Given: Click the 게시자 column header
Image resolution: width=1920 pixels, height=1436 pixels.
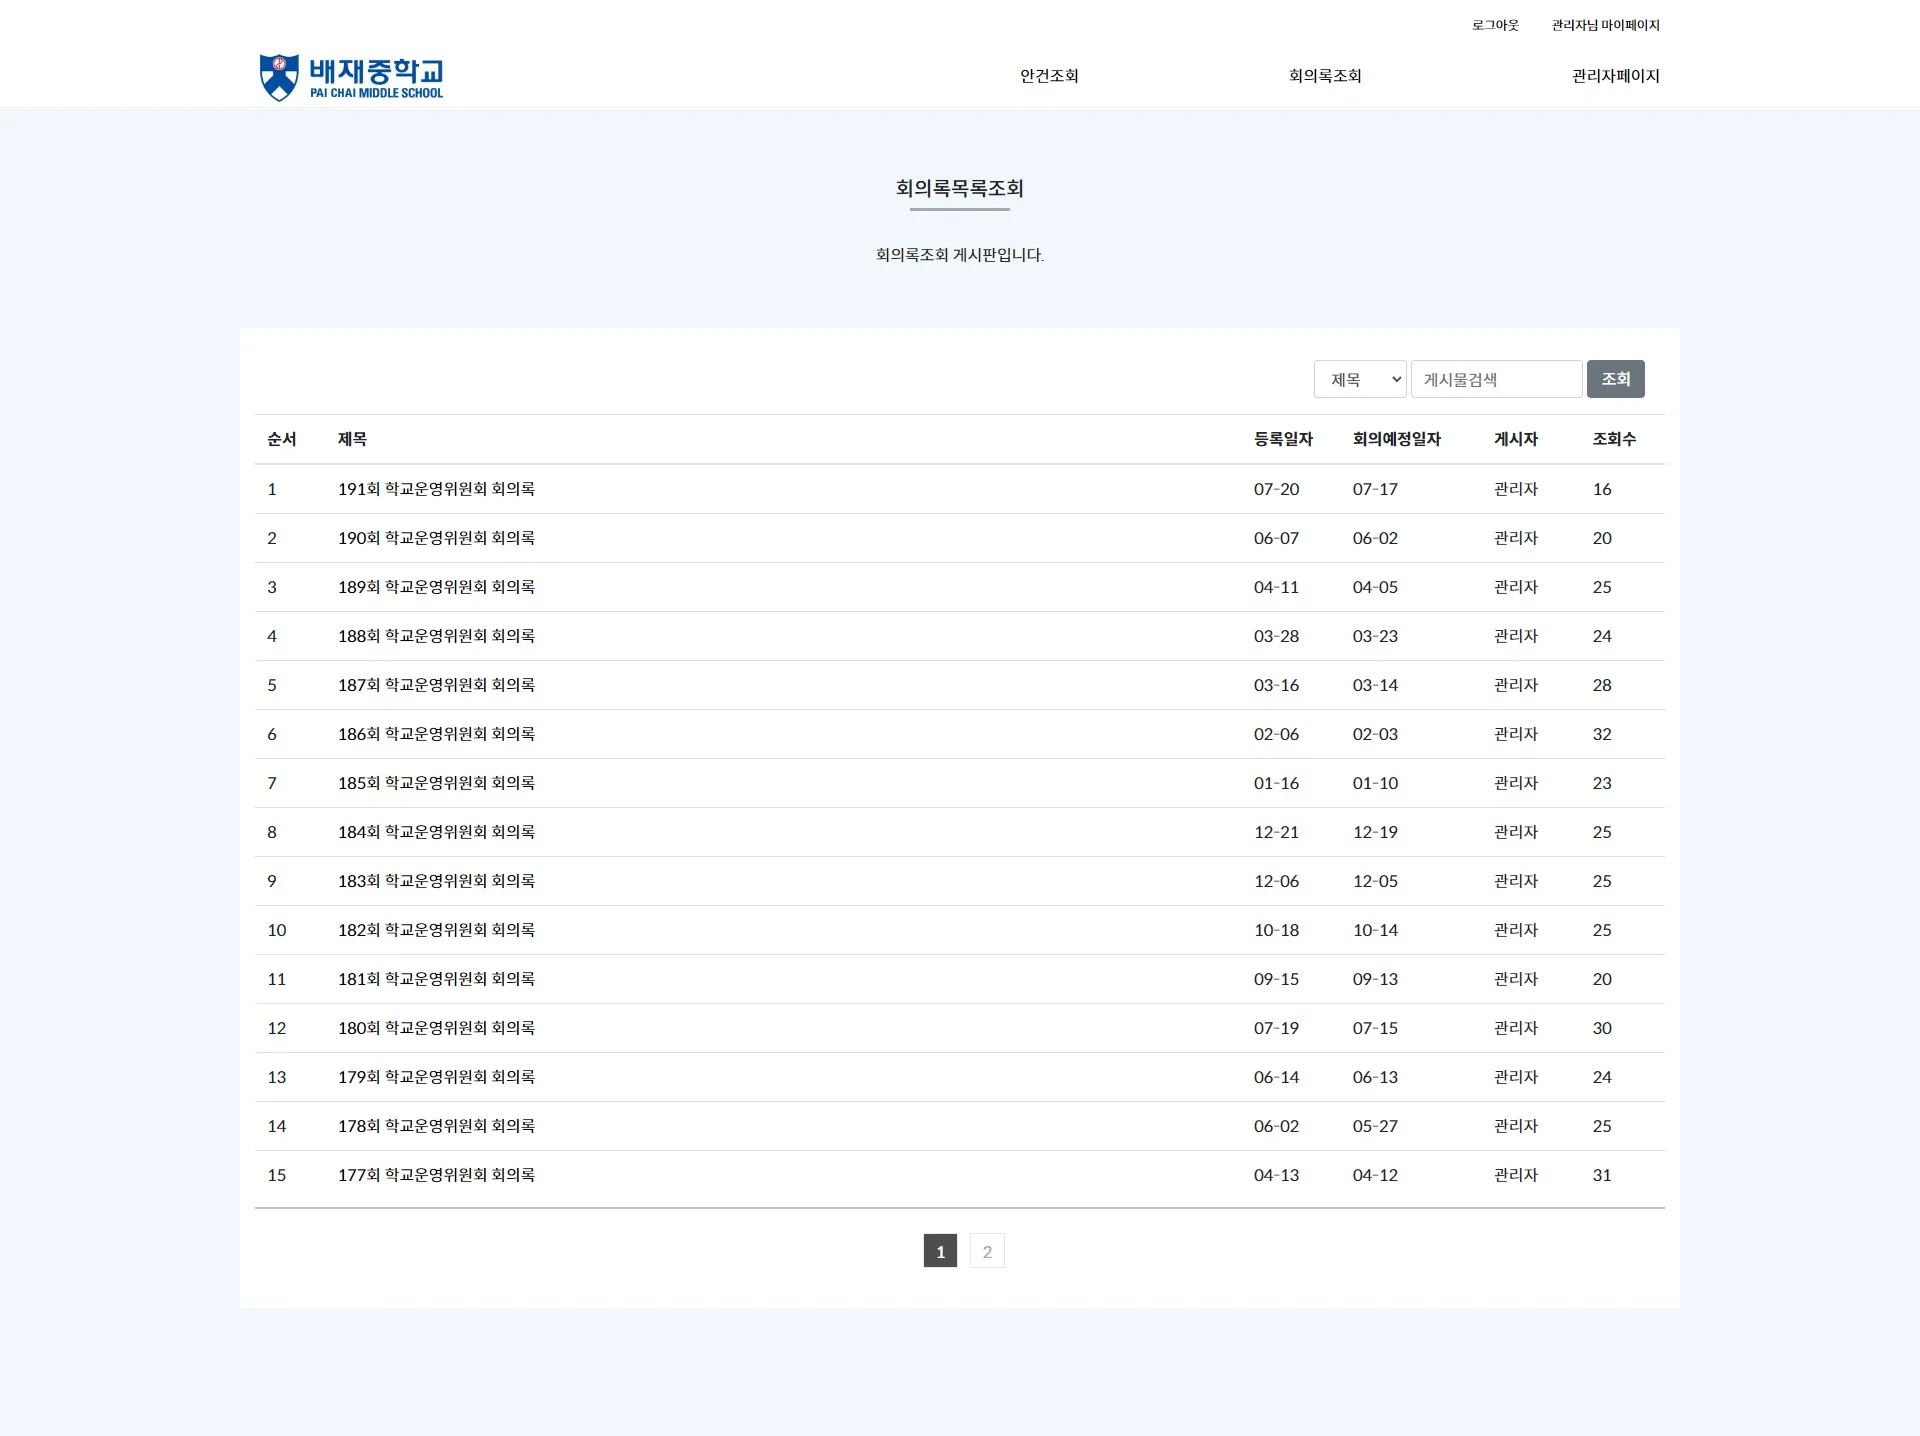Looking at the screenshot, I should [1516, 439].
